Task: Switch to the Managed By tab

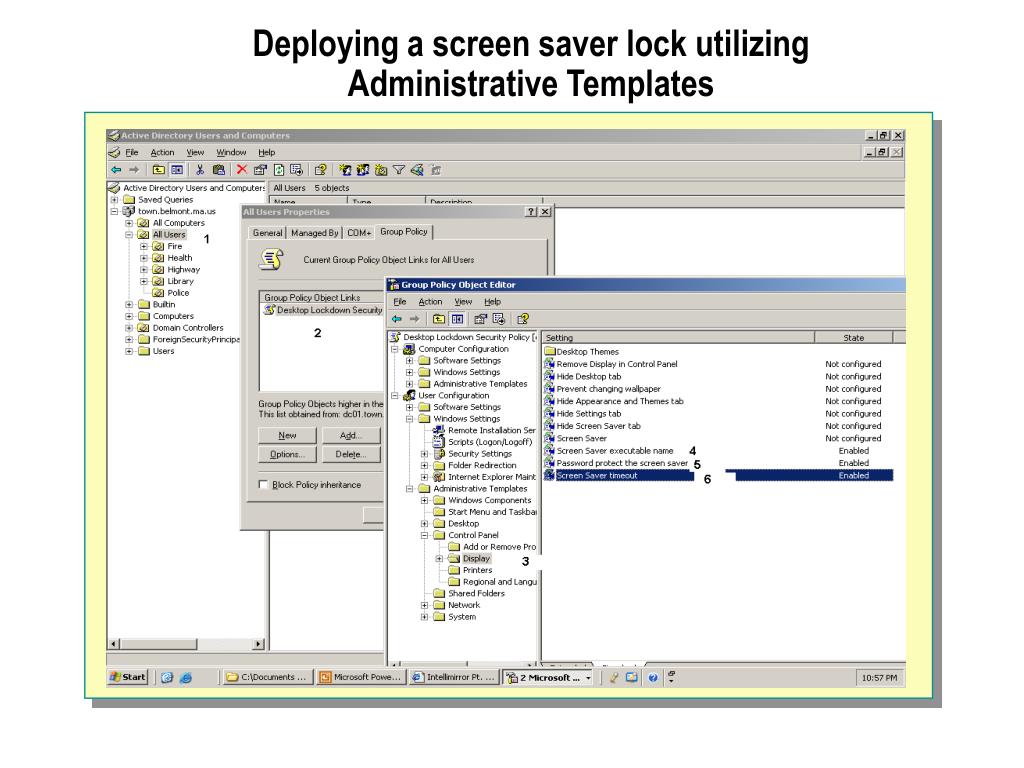Action: pos(315,232)
